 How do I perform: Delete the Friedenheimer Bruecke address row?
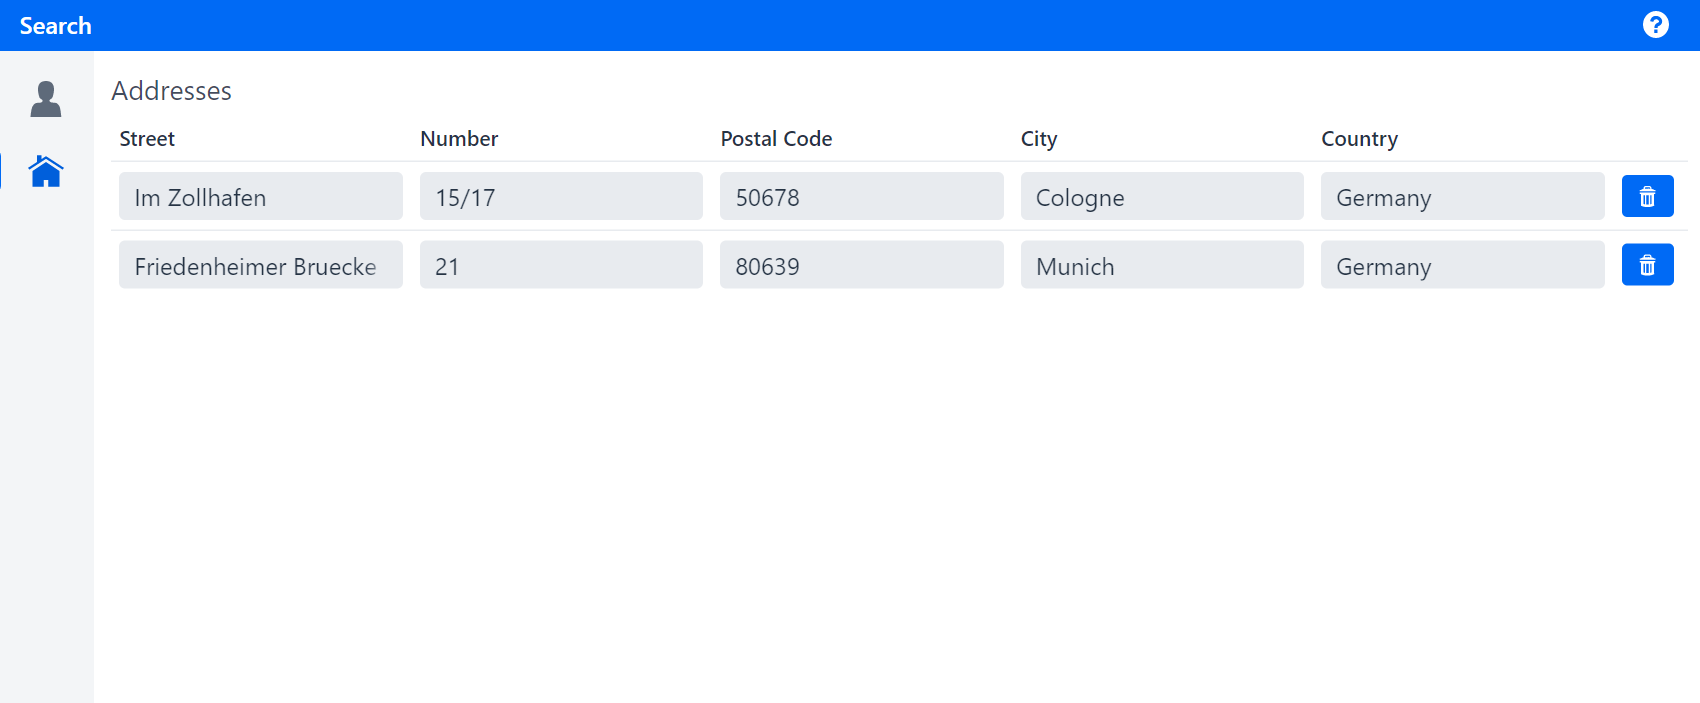pyautogui.click(x=1647, y=265)
